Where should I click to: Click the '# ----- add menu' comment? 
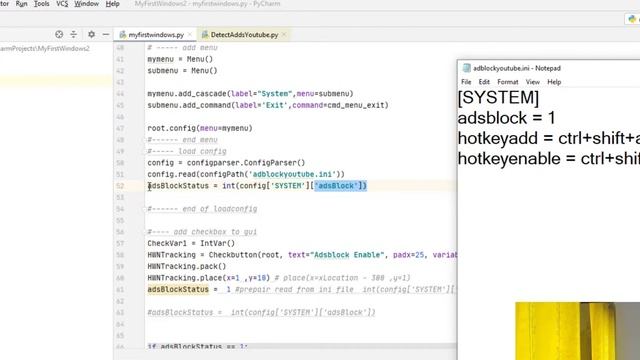[x=182, y=48]
